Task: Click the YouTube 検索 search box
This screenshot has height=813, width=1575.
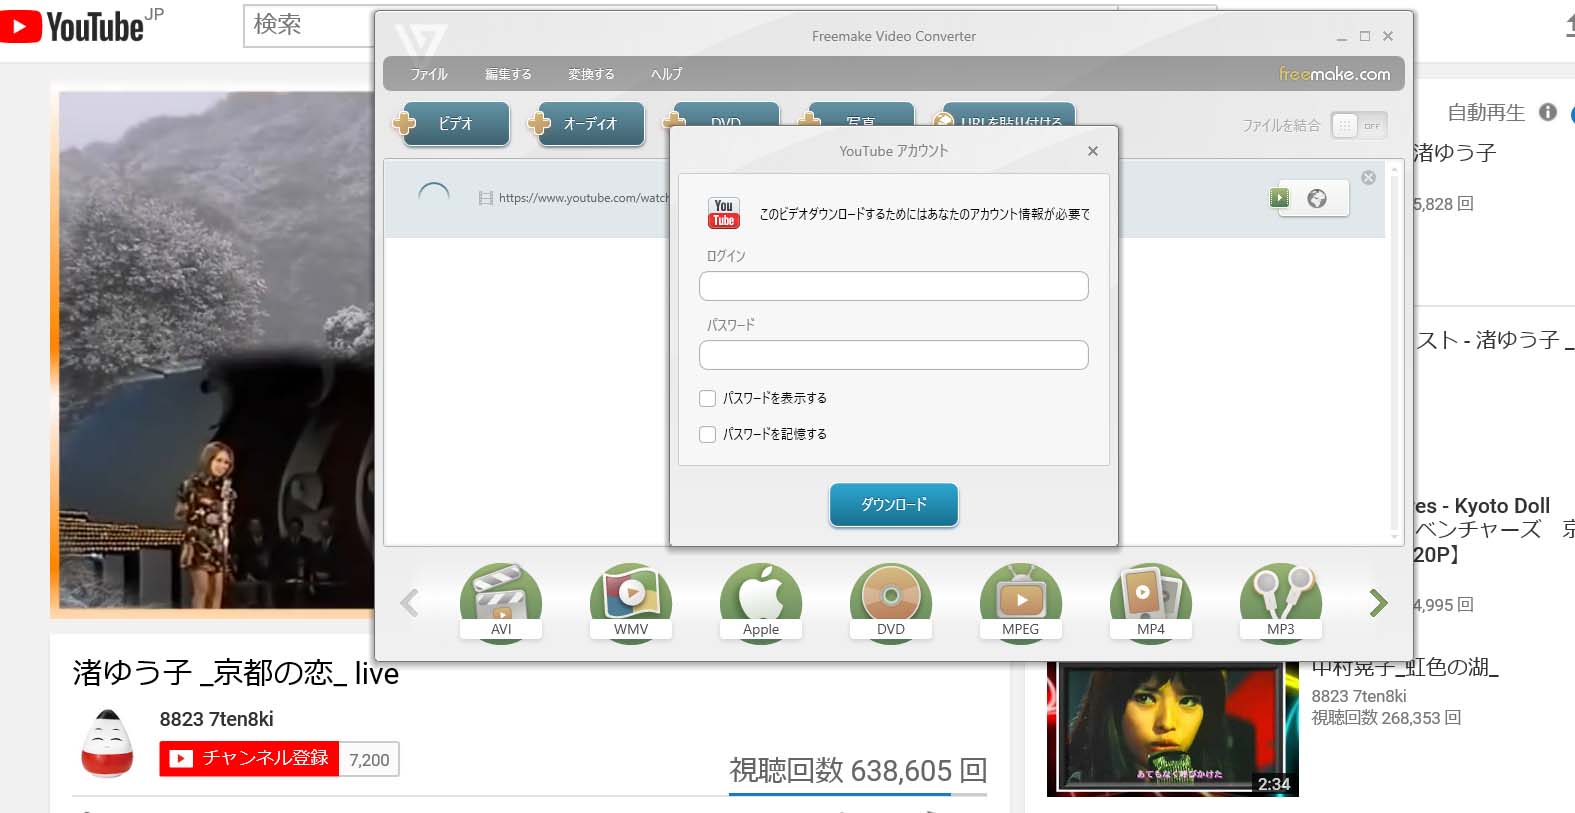Action: 310,25
